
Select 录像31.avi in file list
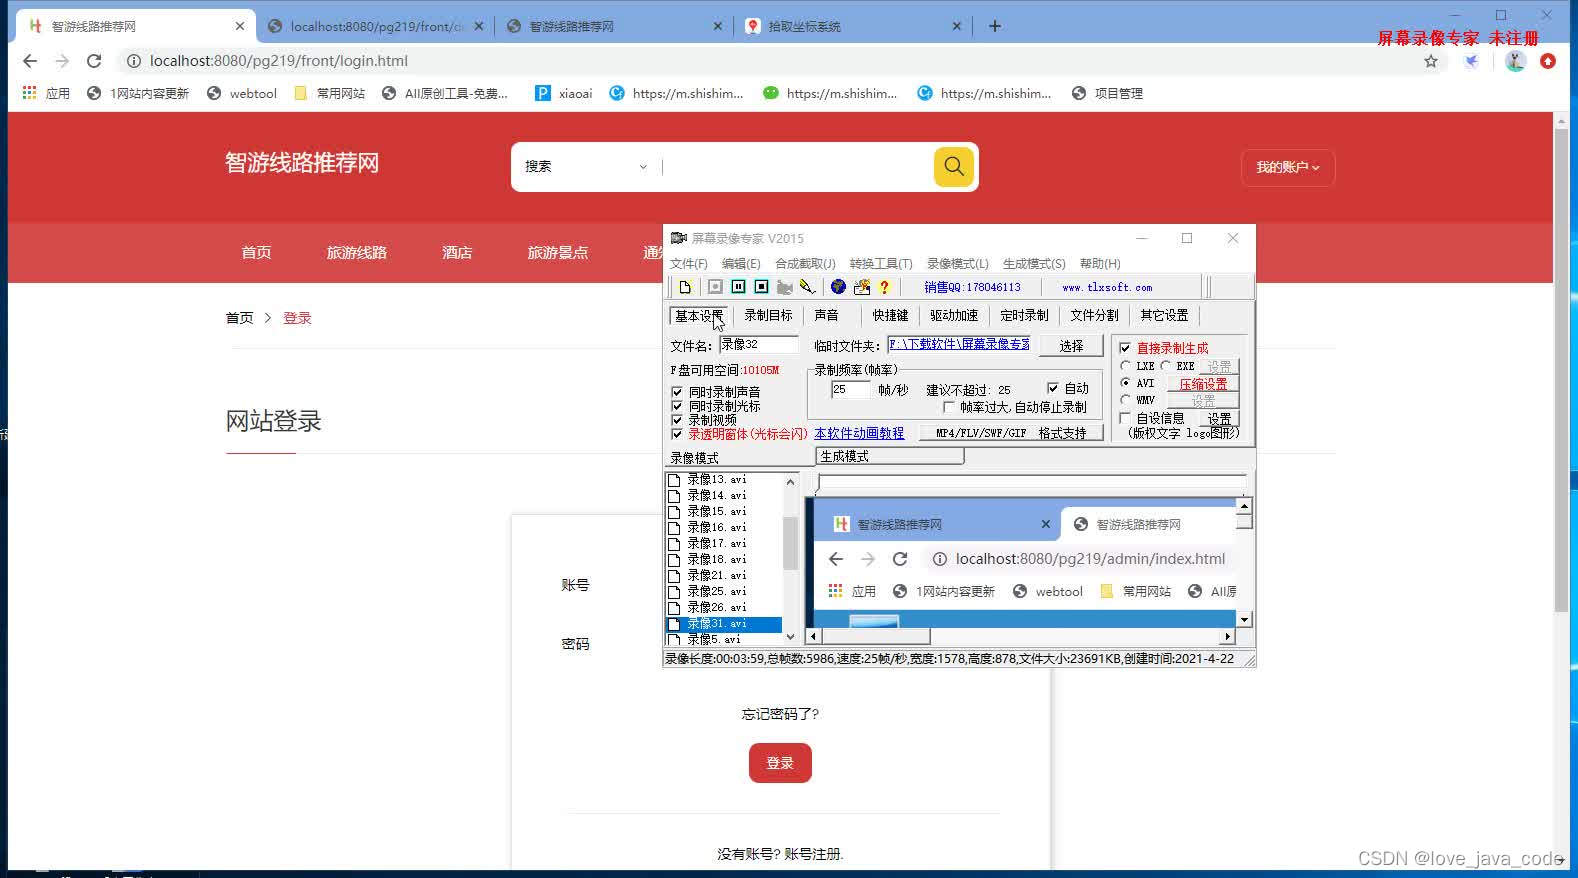[x=724, y=624]
